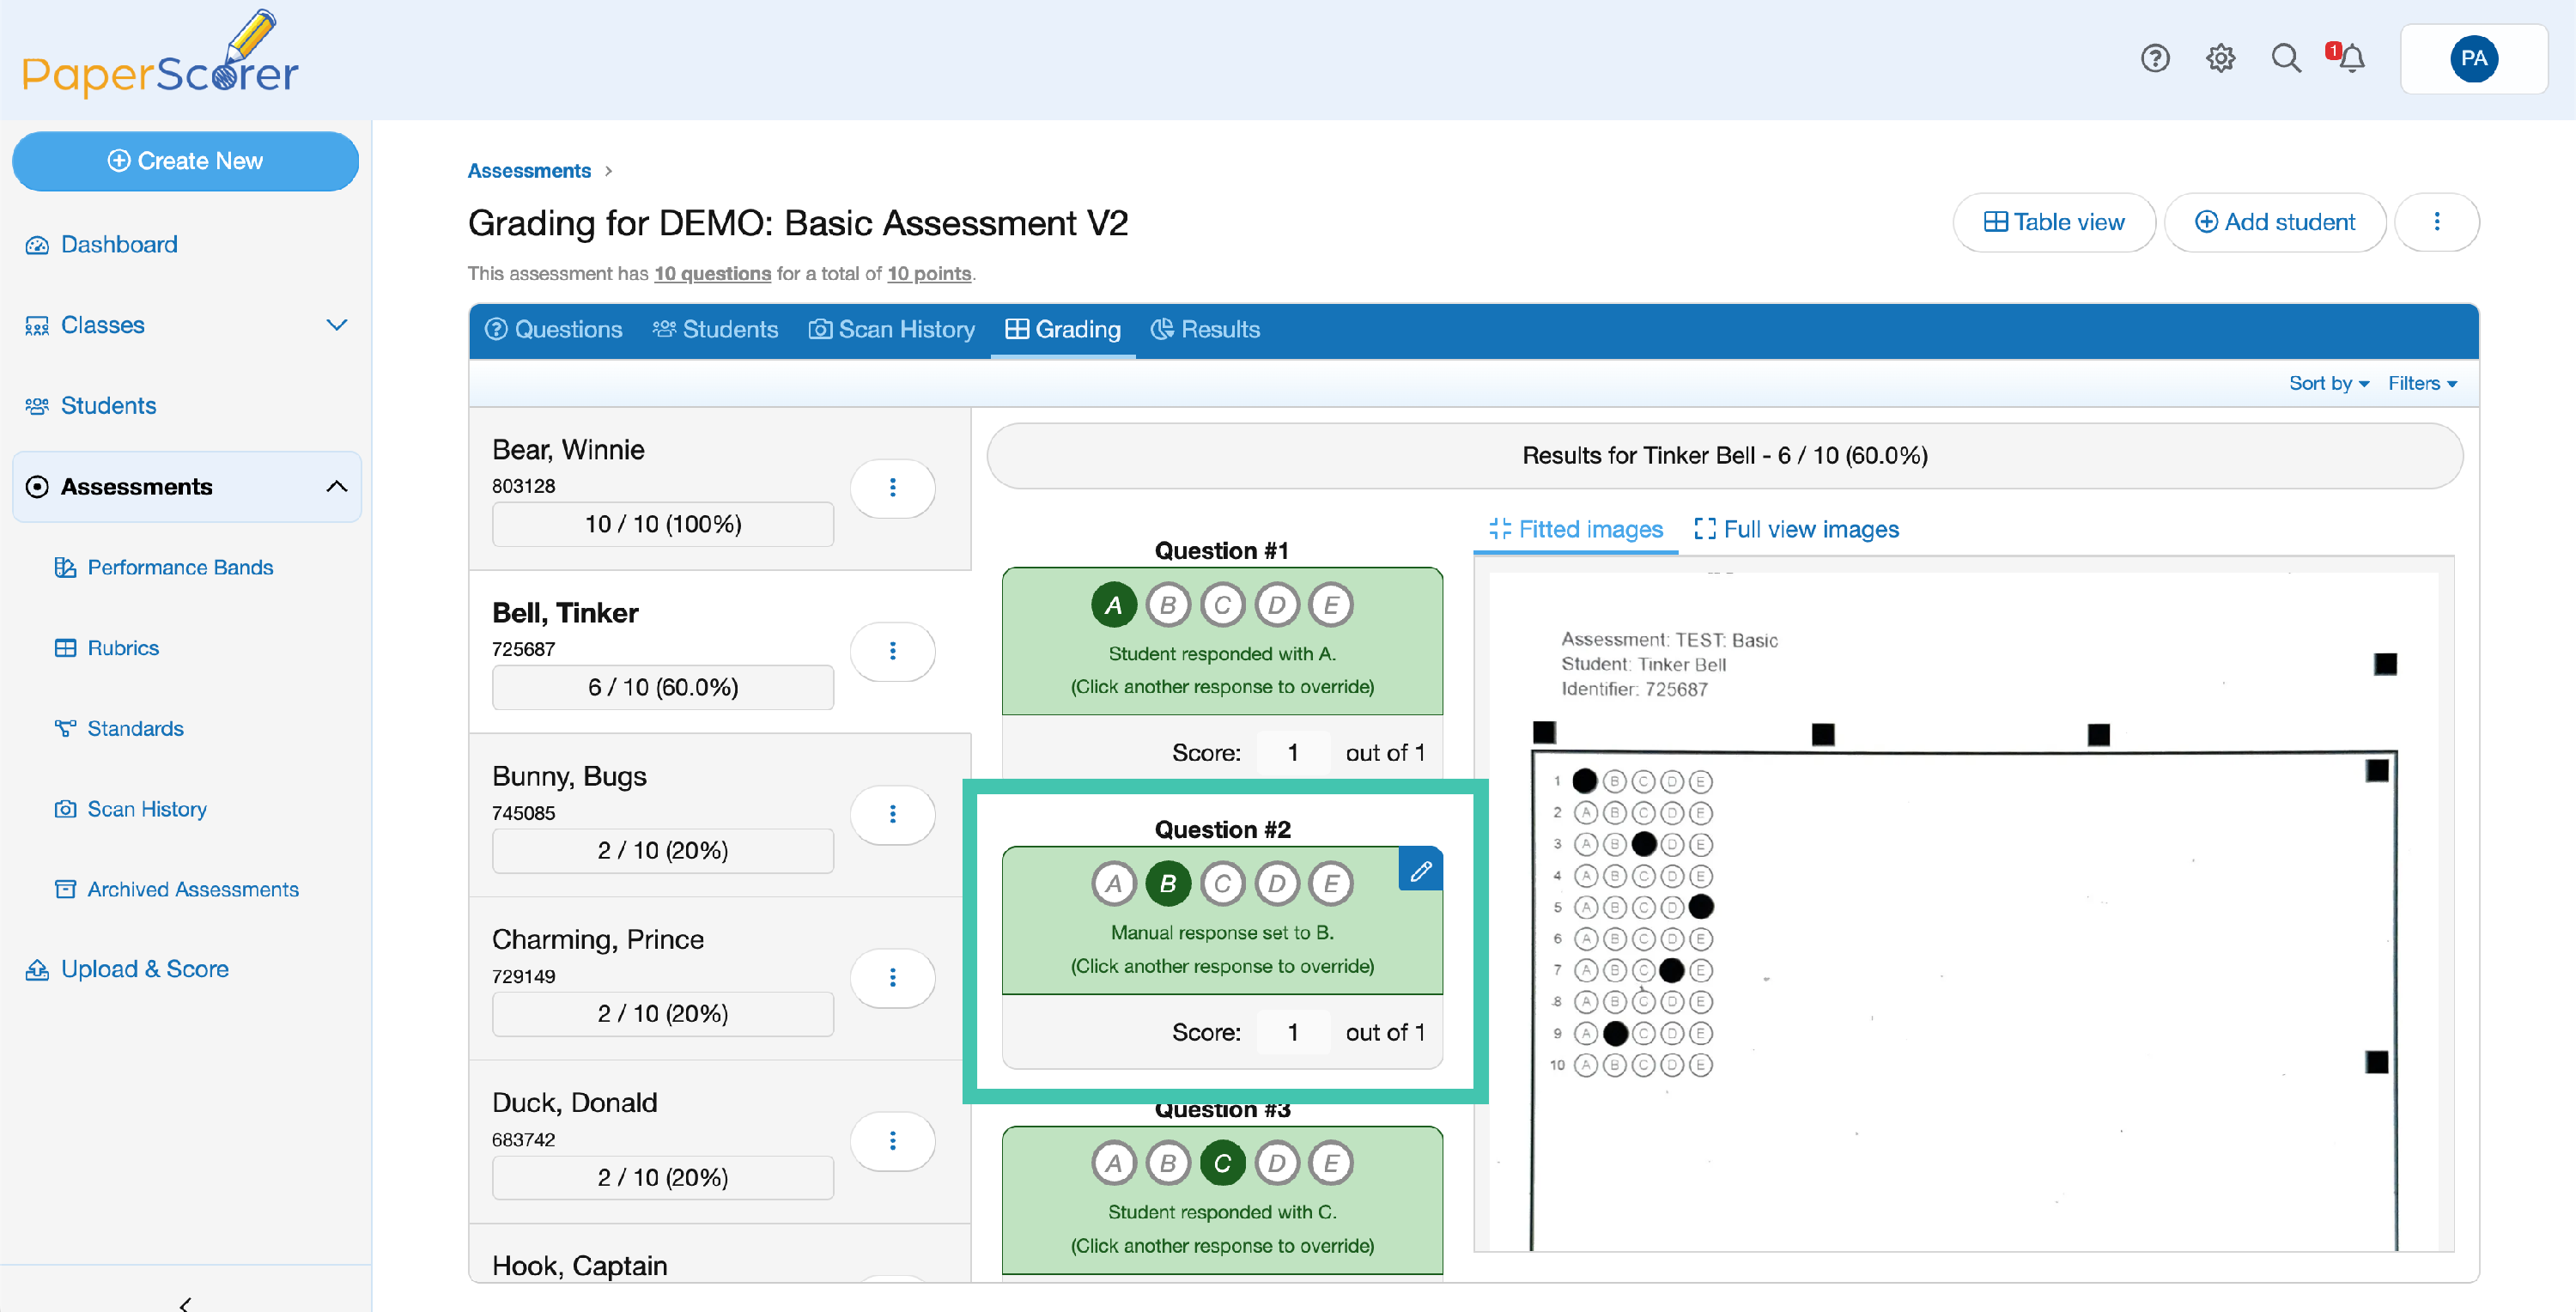Switch to the Questions tab
This screenshot has width=2576, height=1312.
553,330
